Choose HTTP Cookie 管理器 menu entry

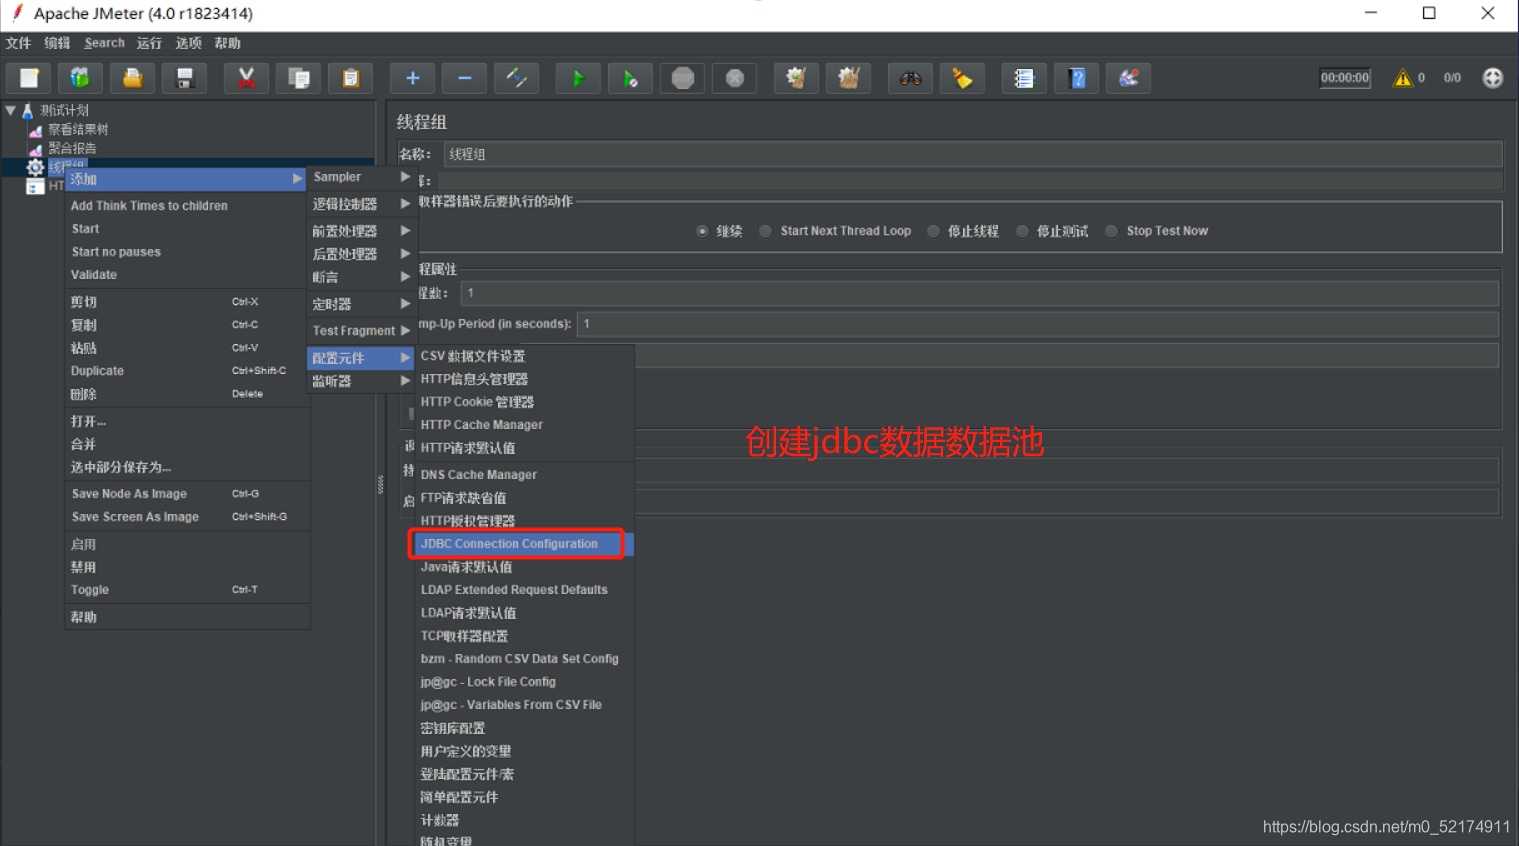(524, 402)
